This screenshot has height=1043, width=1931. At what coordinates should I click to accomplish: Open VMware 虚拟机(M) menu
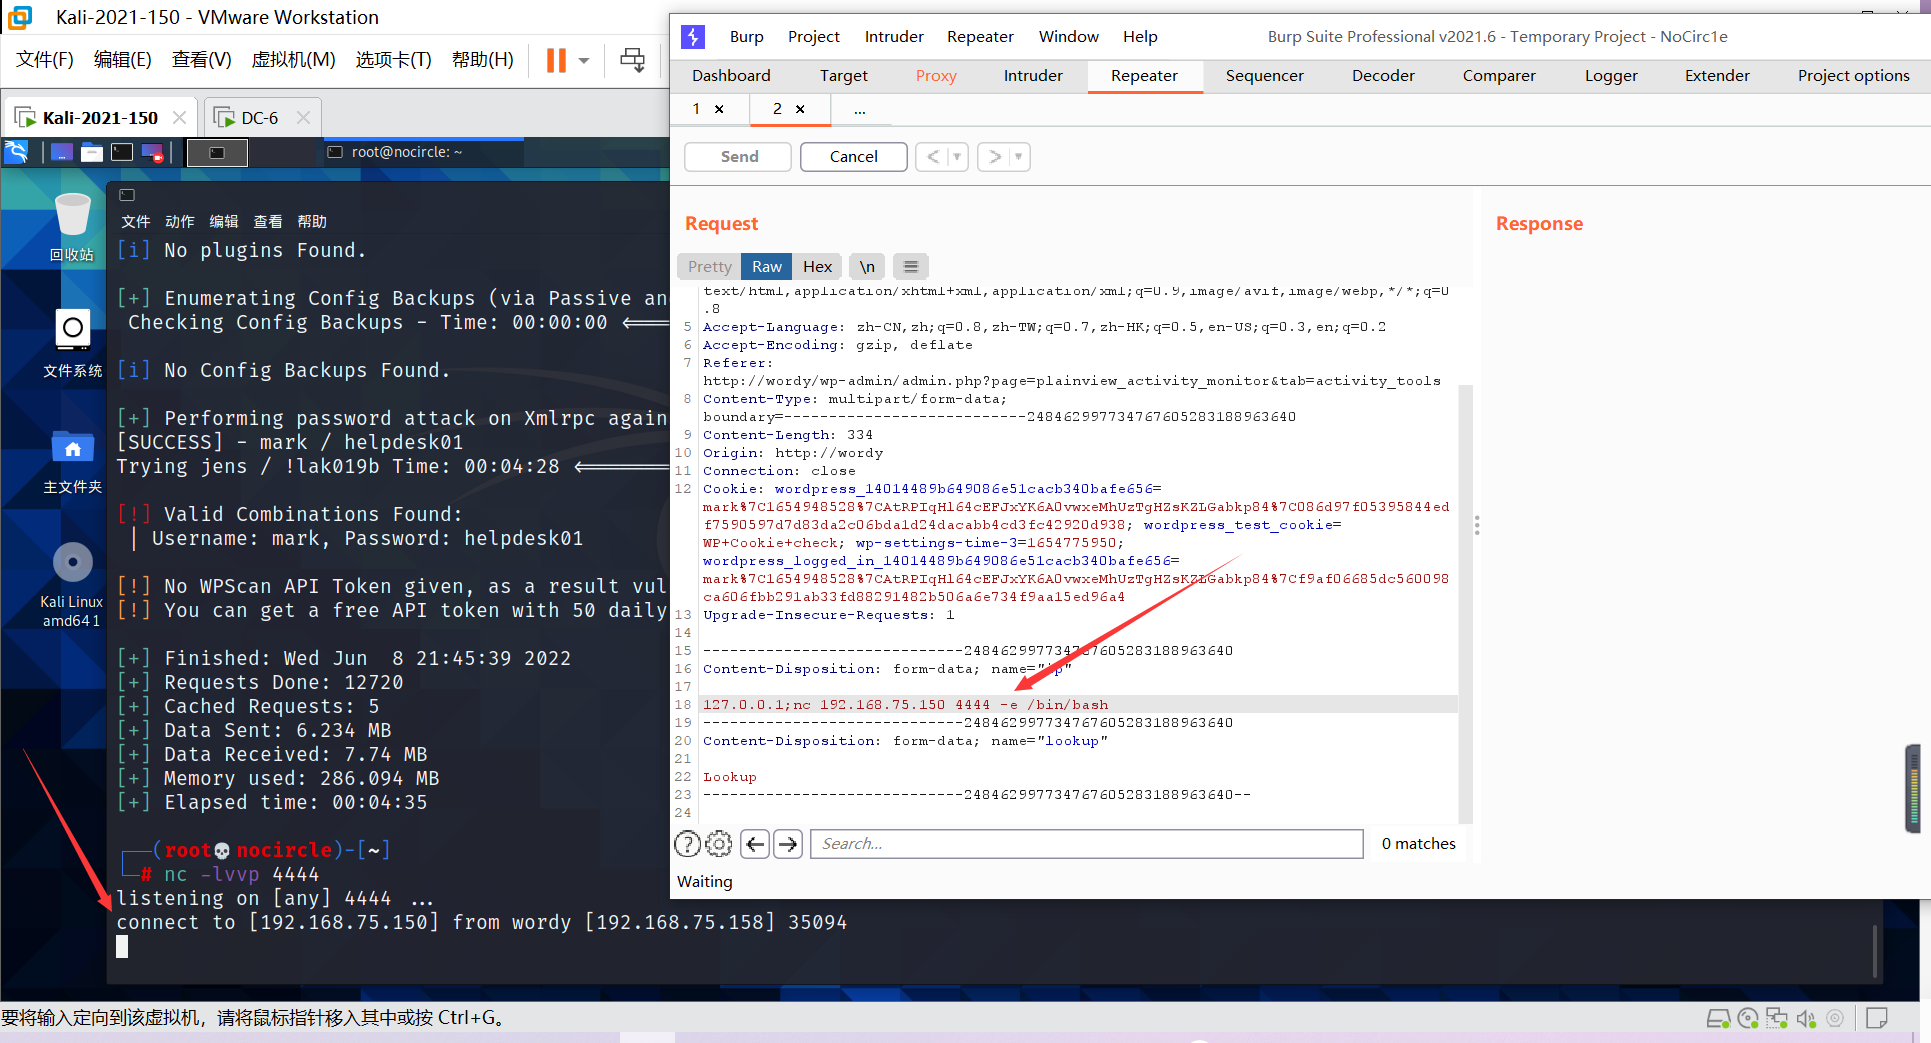pos(293,60)
